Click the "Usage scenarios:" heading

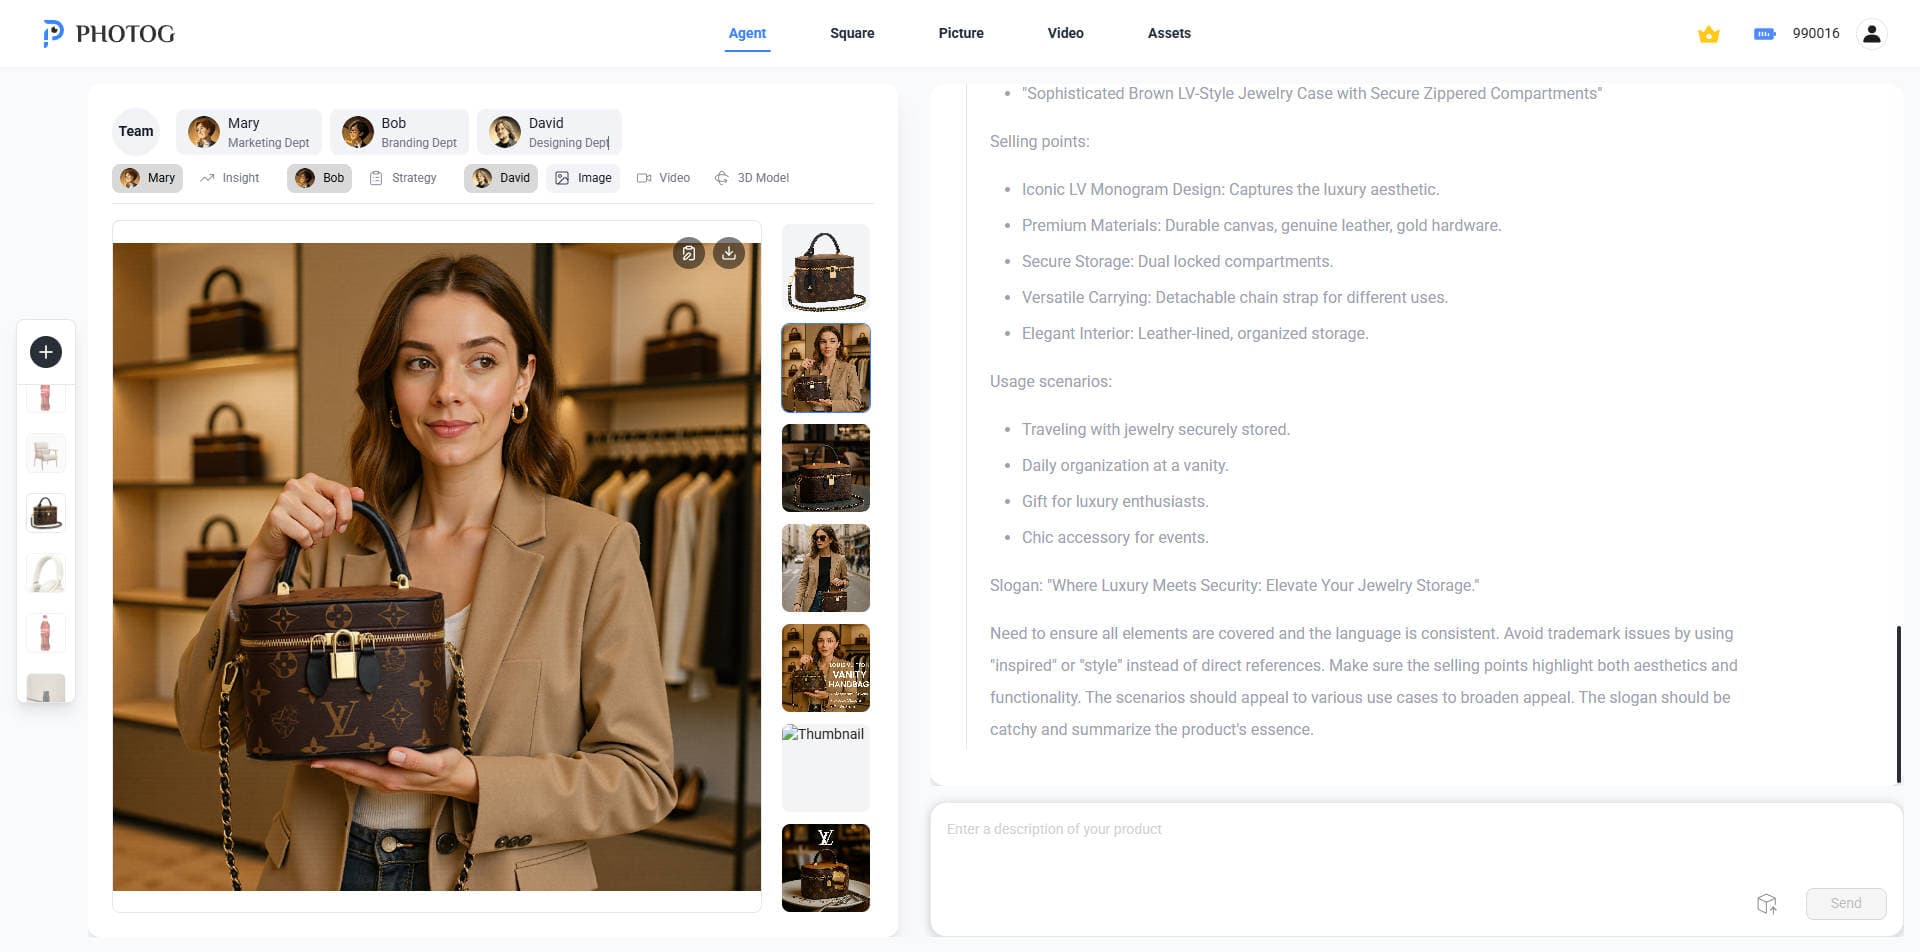point(1050,381)
